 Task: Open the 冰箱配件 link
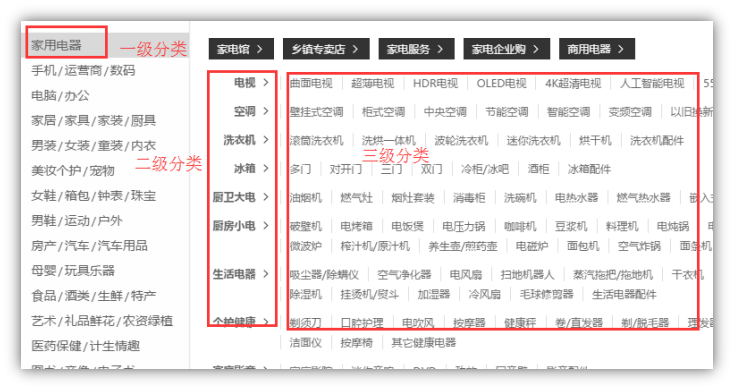point(589,169)
